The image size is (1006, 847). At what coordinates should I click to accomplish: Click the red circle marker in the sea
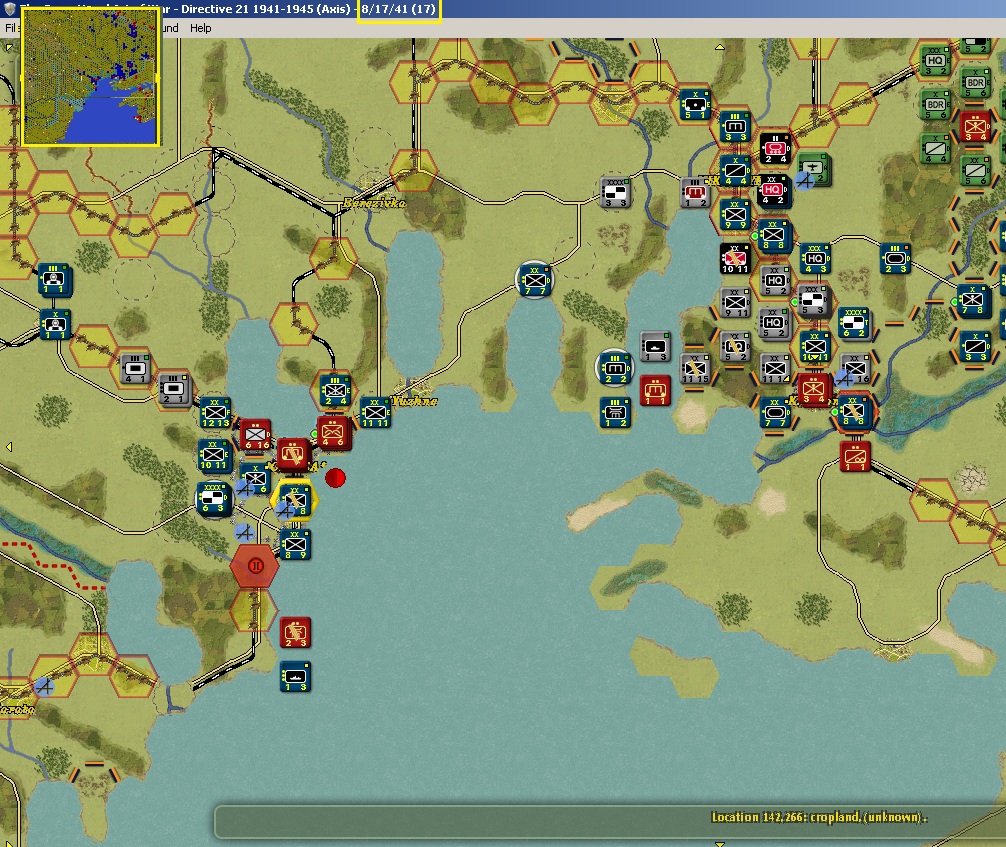pos(335,478)
